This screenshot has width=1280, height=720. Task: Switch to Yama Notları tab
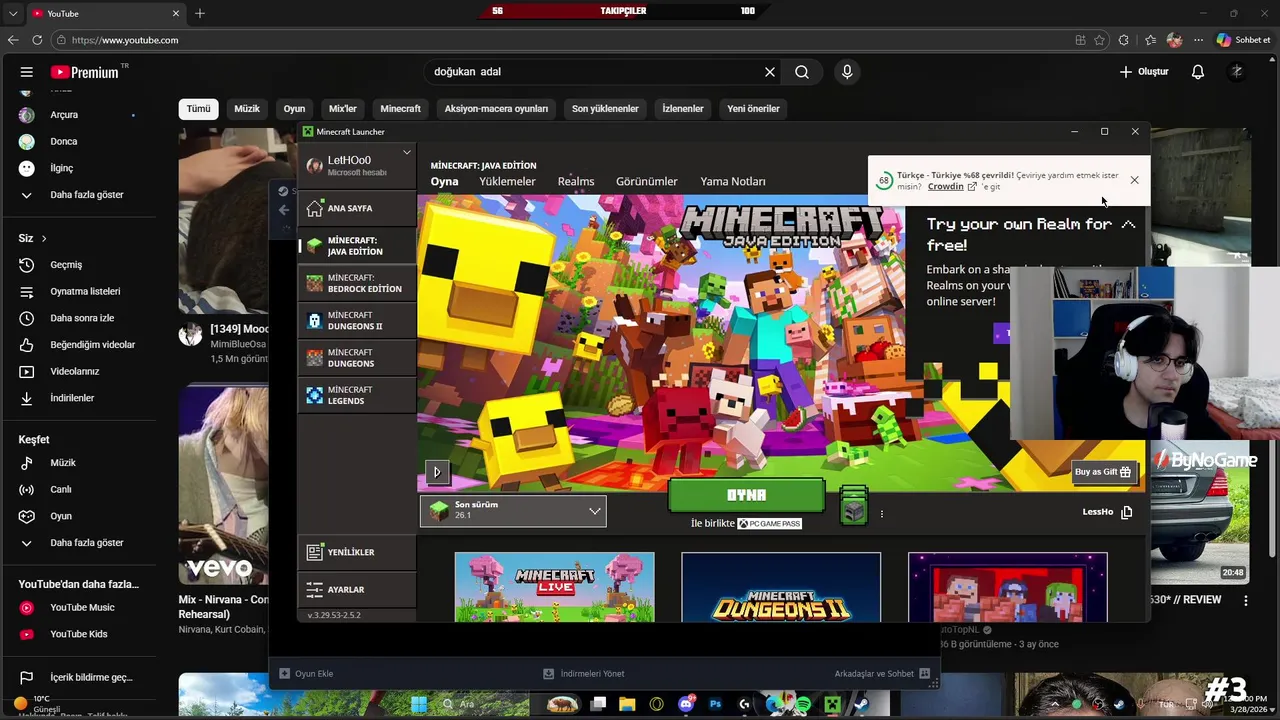pos(733,182)
